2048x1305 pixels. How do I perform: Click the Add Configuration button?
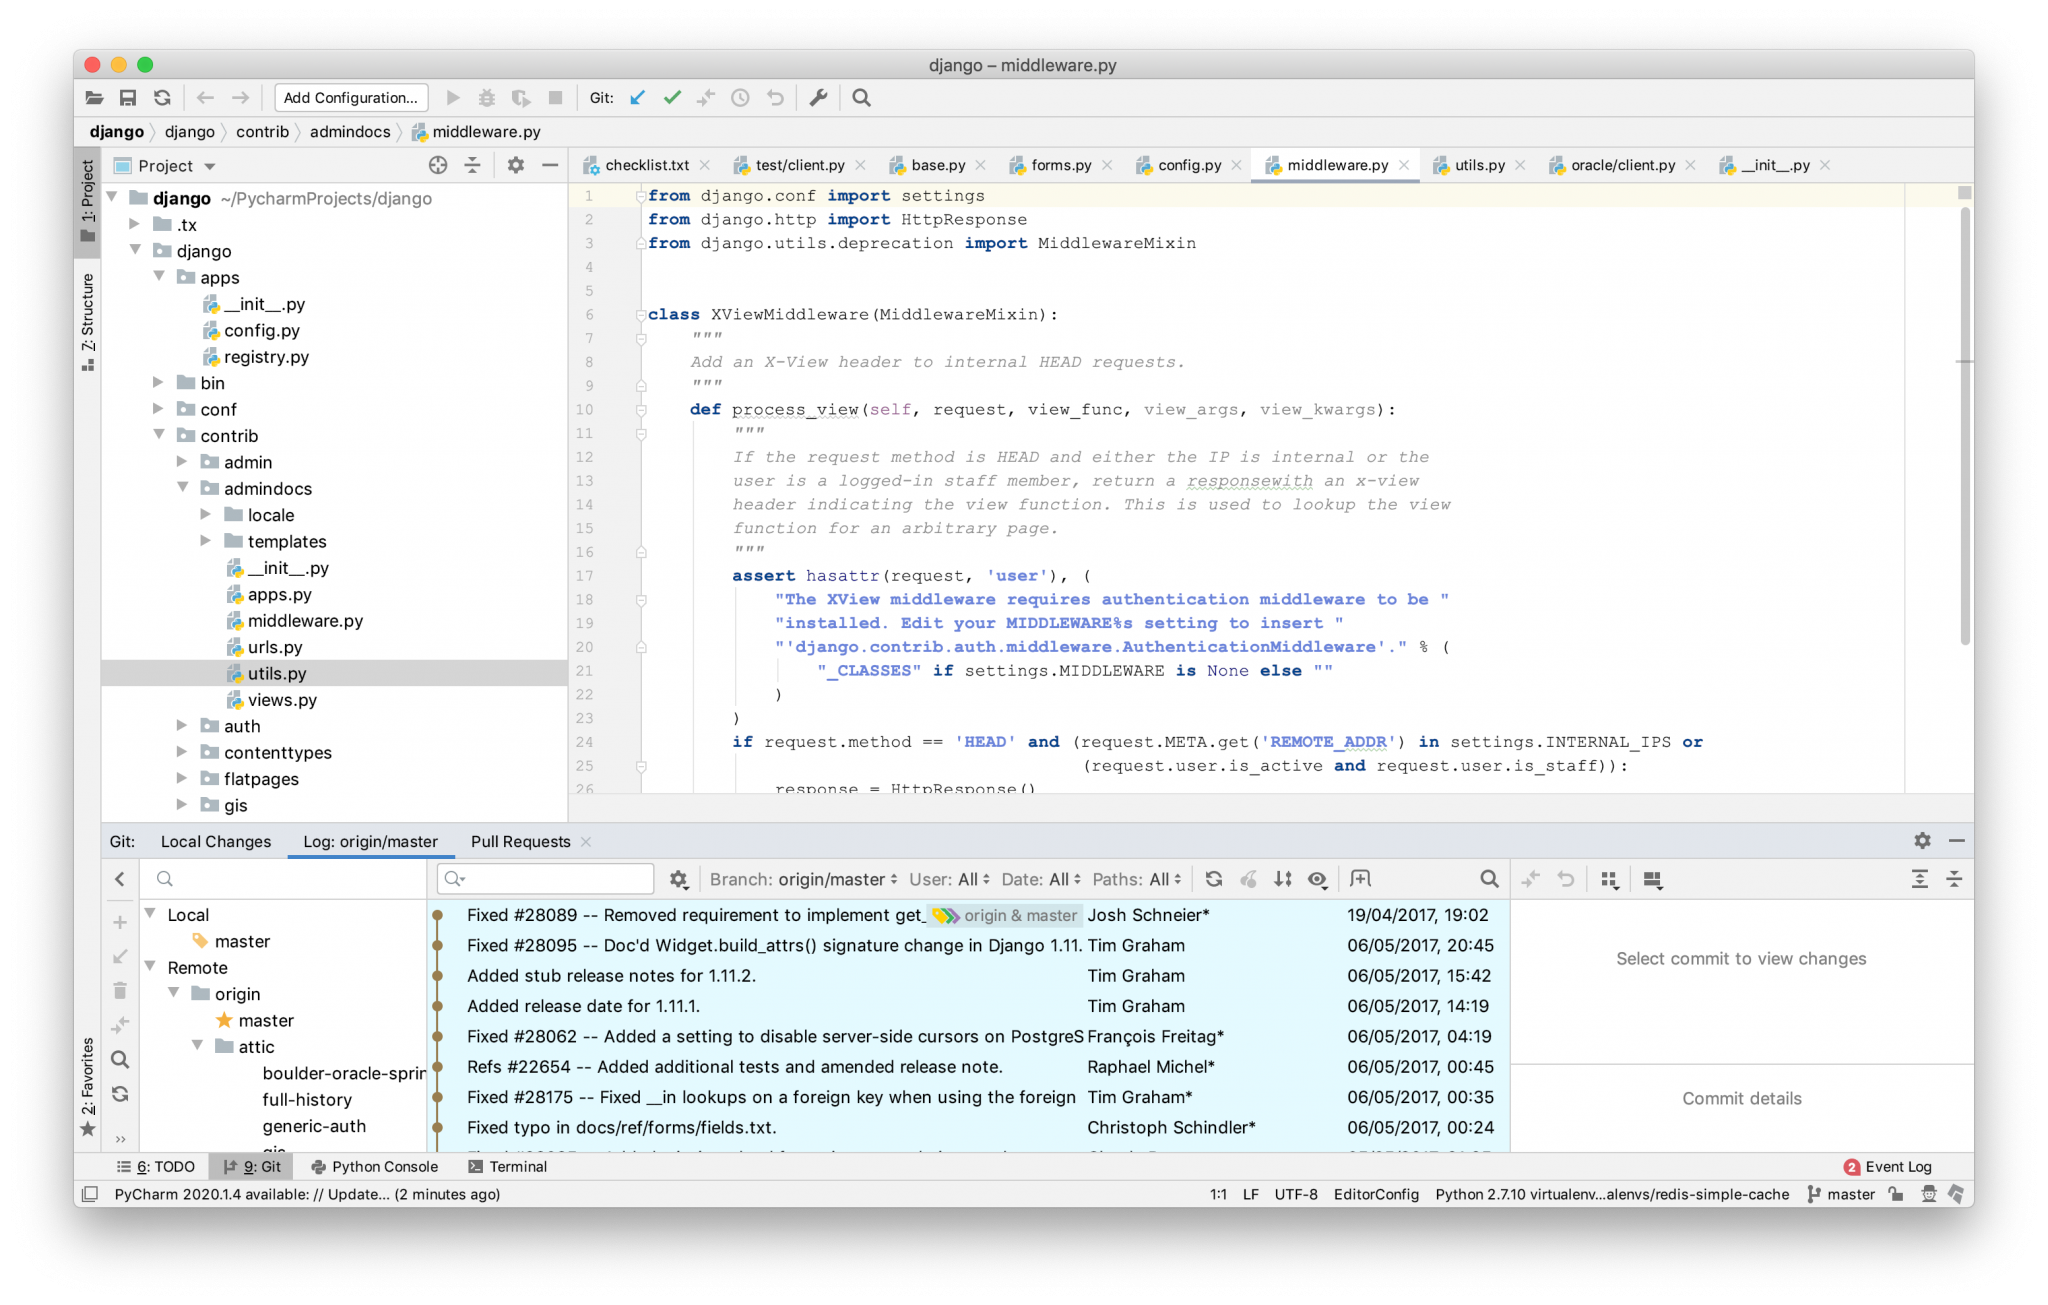350,97
